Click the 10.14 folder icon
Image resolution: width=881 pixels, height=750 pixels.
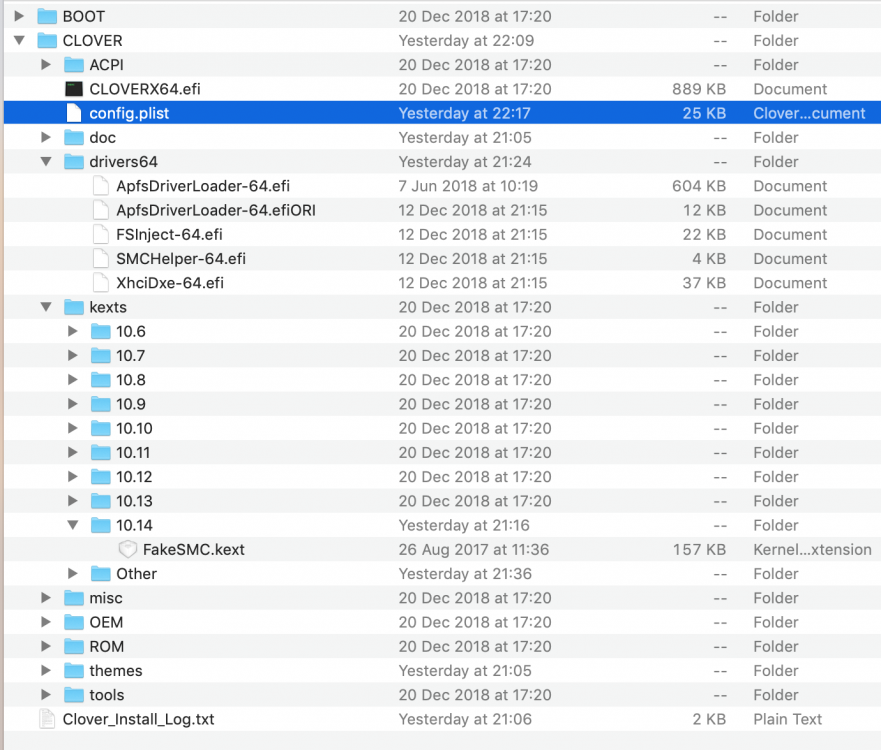101,525
